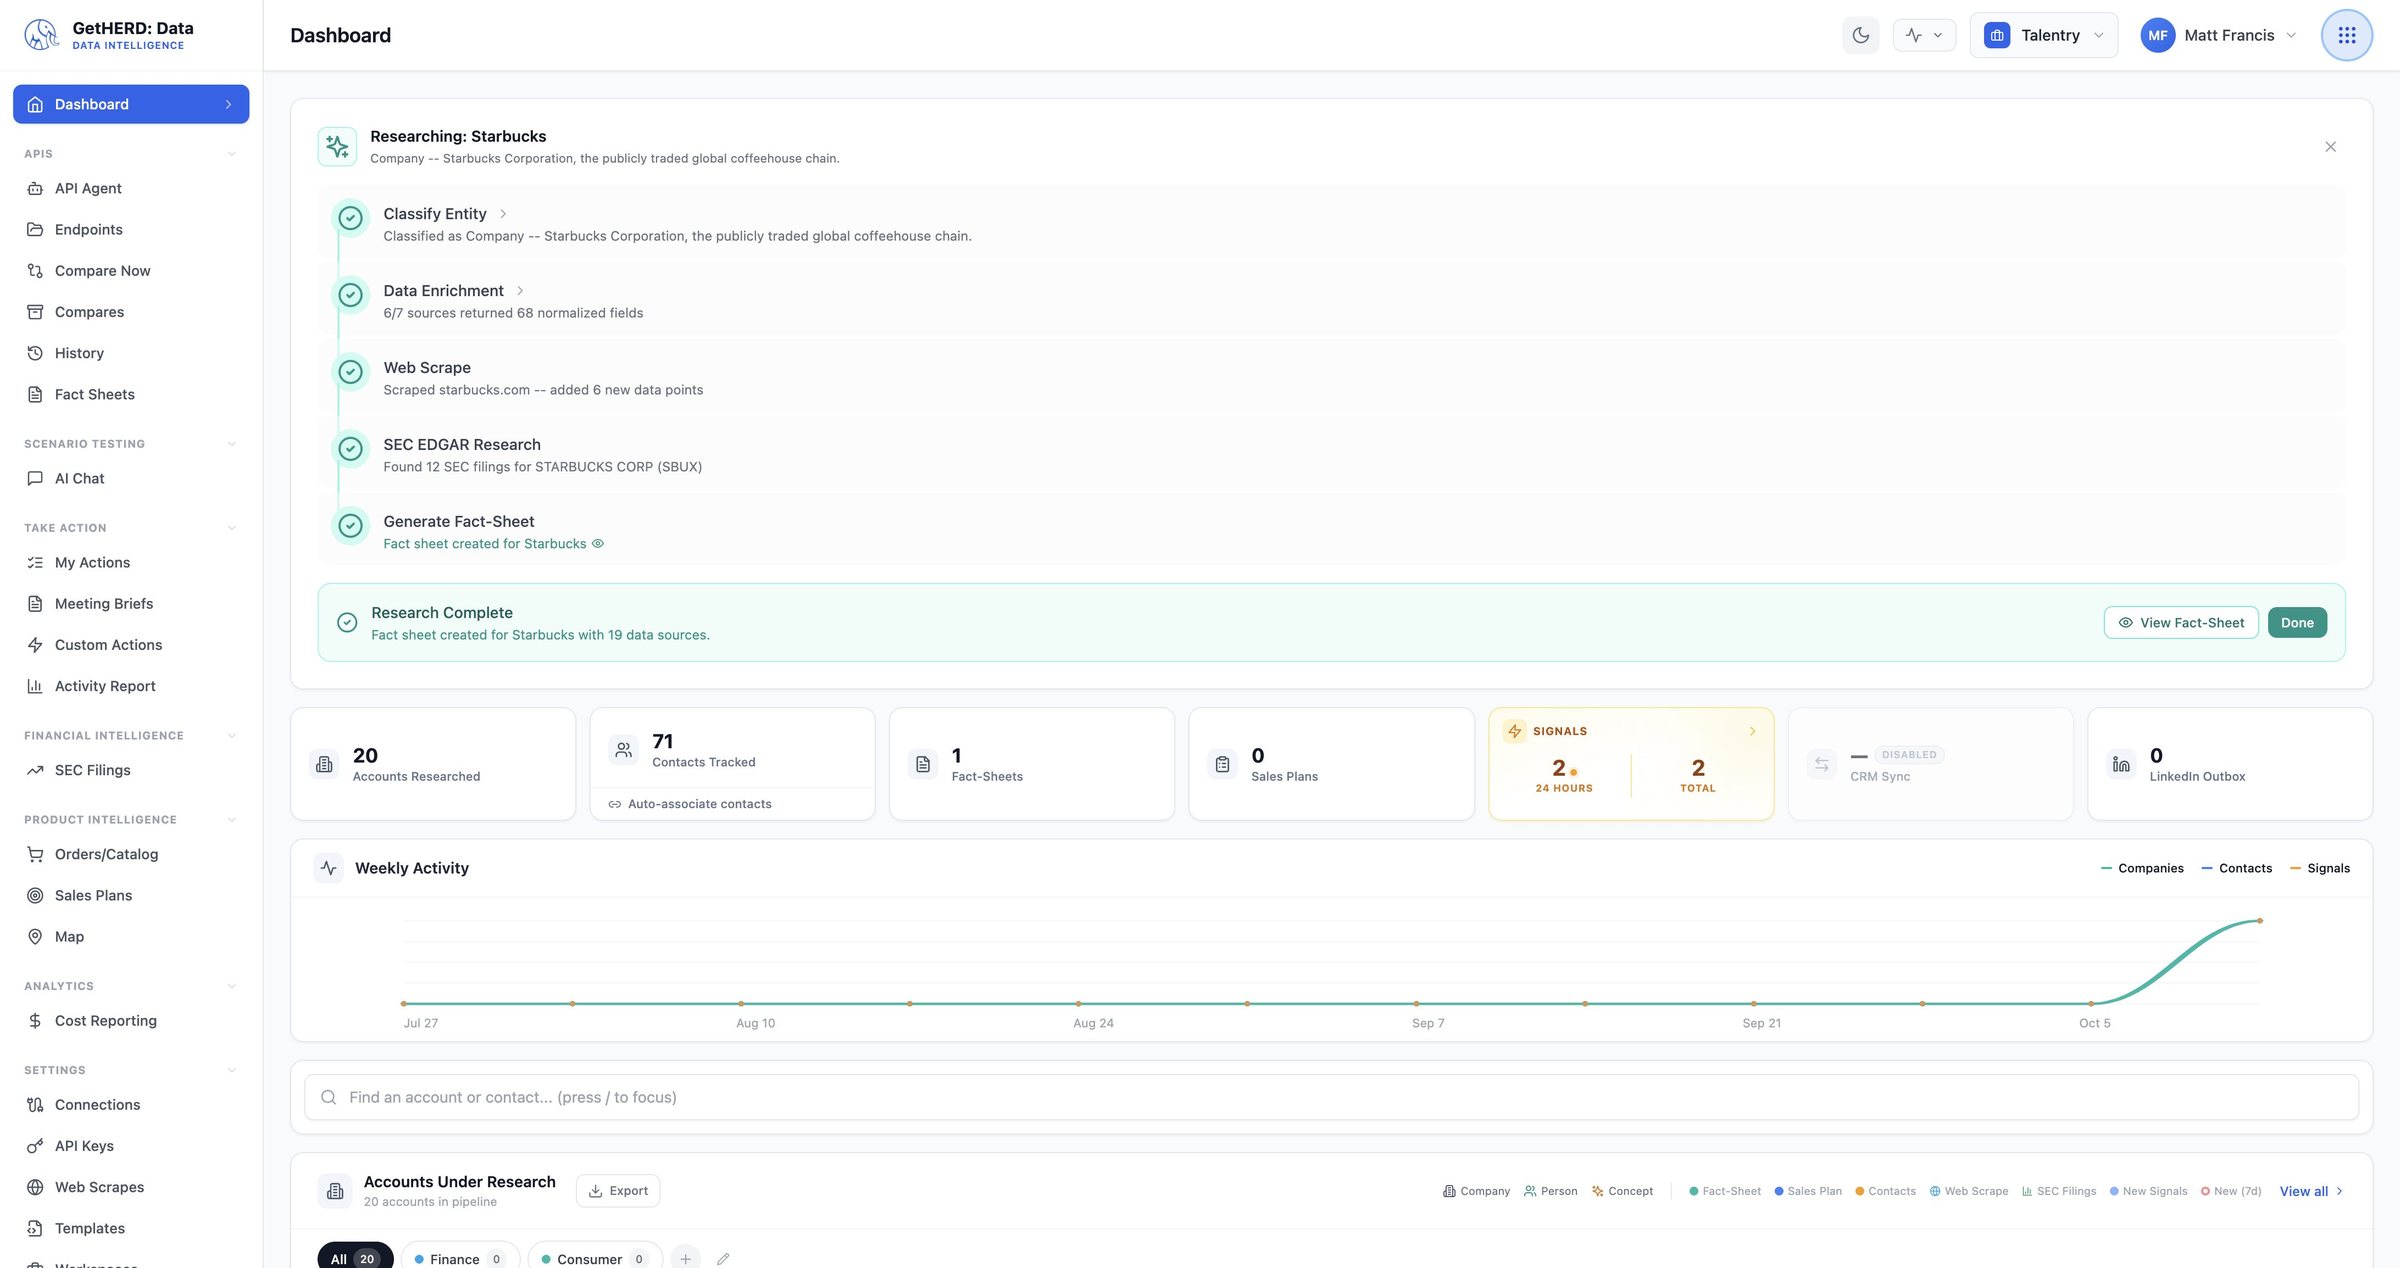
Task: Open API Agent in sidebar
Action: coord(131,188)
